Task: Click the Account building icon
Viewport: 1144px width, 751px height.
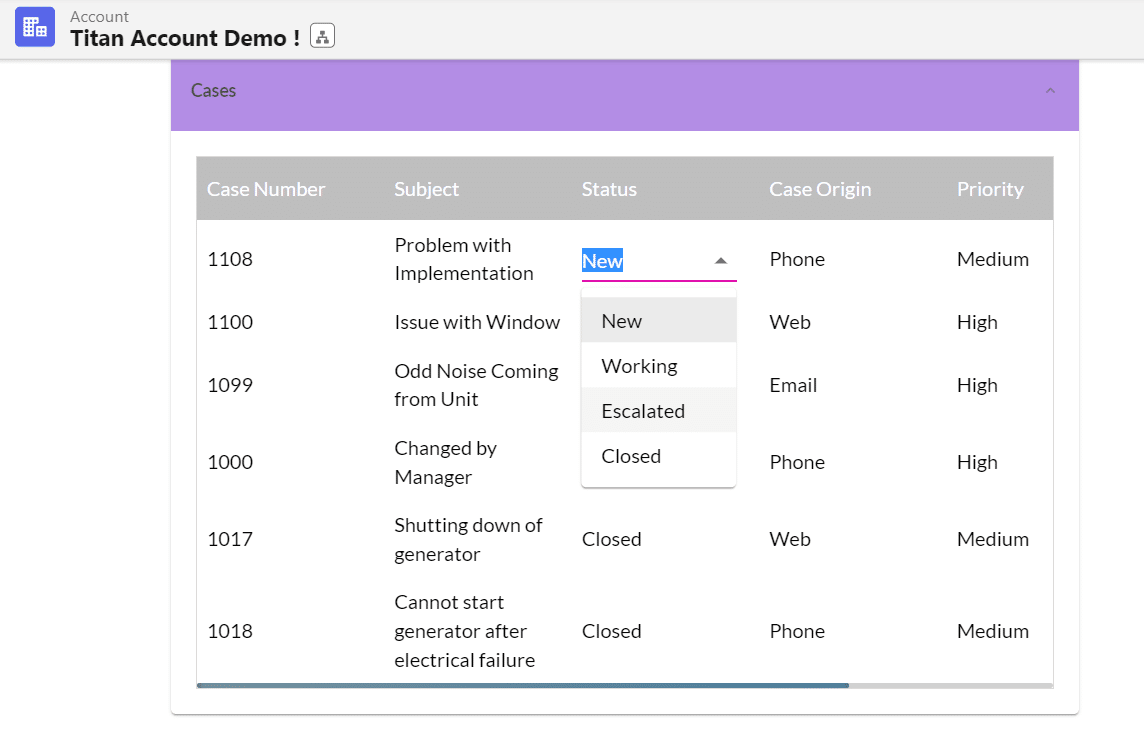Action: (35, 27)
